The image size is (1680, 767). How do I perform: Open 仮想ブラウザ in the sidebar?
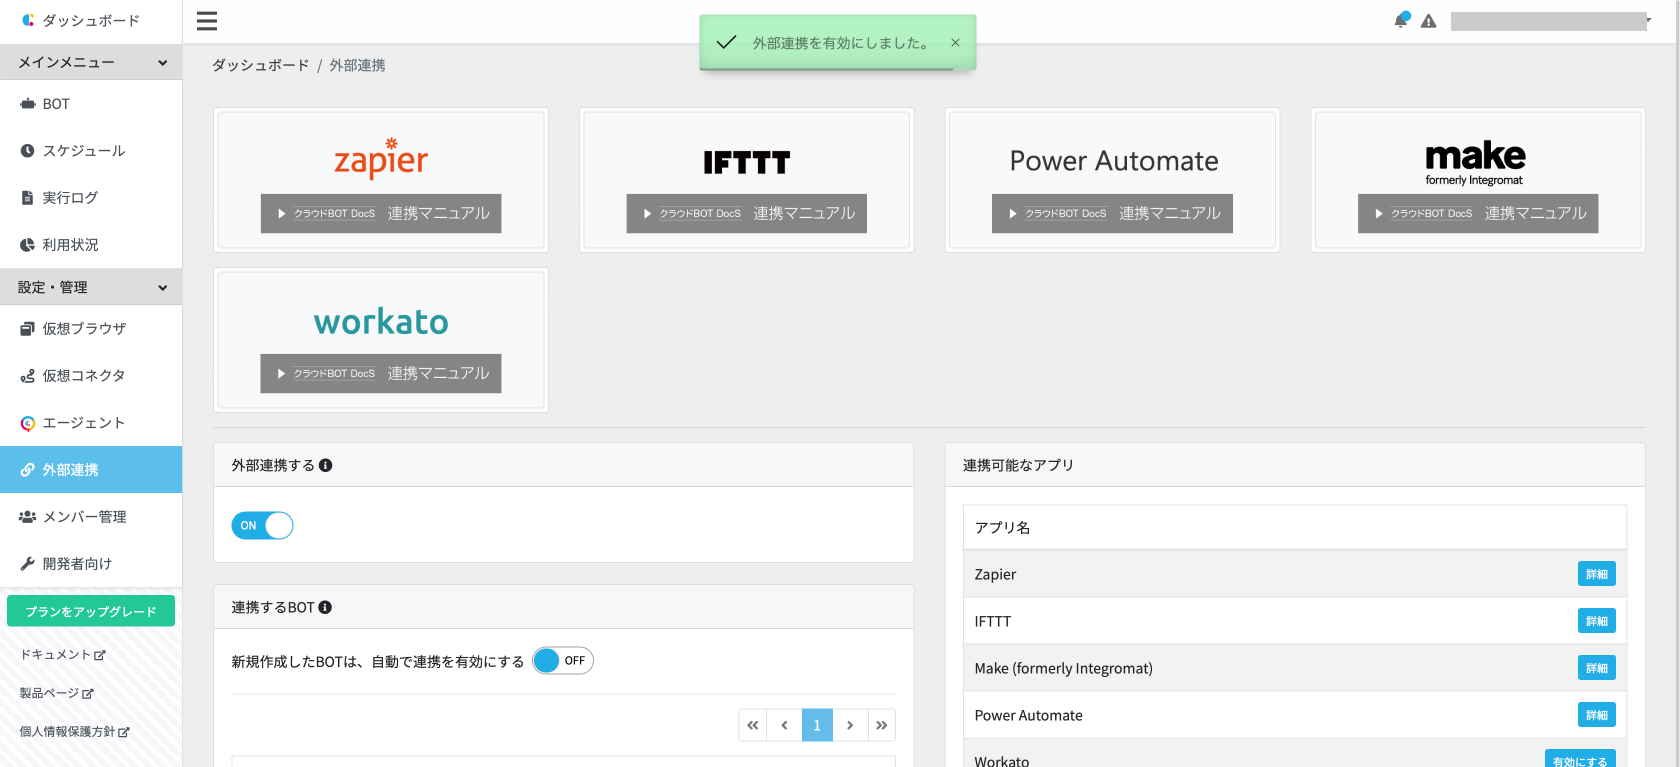coord(91,329)
